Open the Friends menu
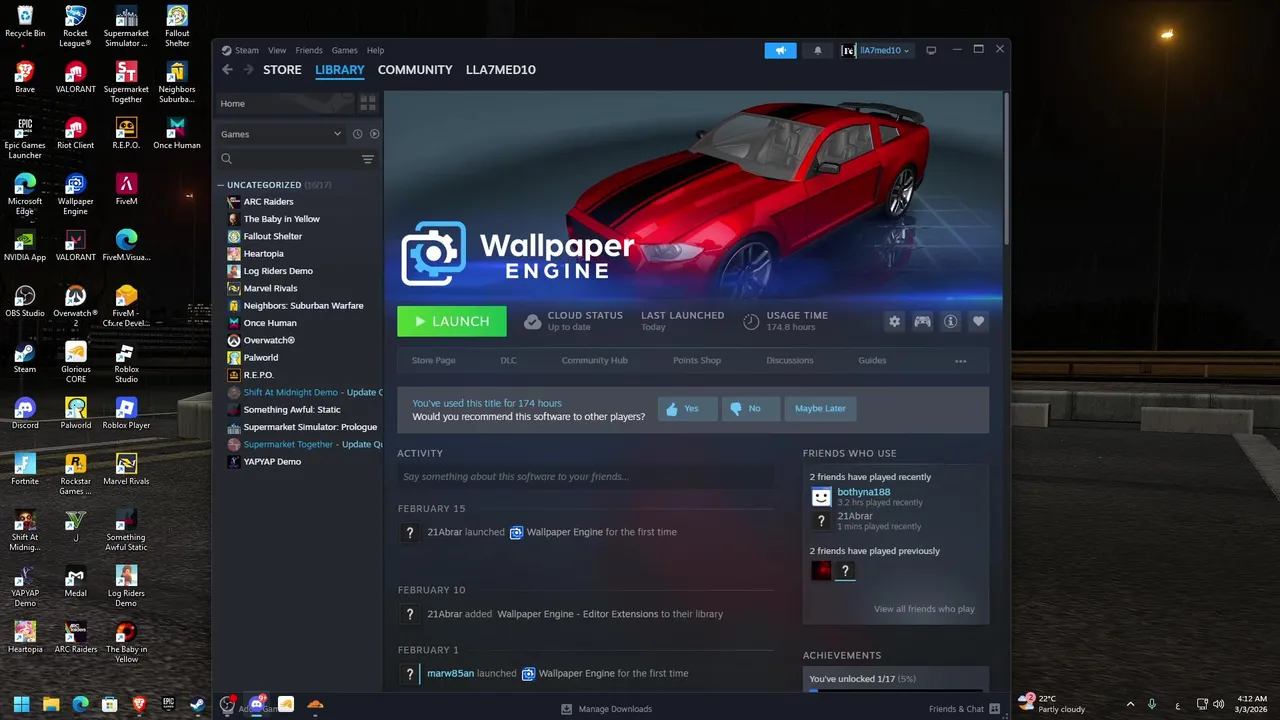 coord(309,50)
